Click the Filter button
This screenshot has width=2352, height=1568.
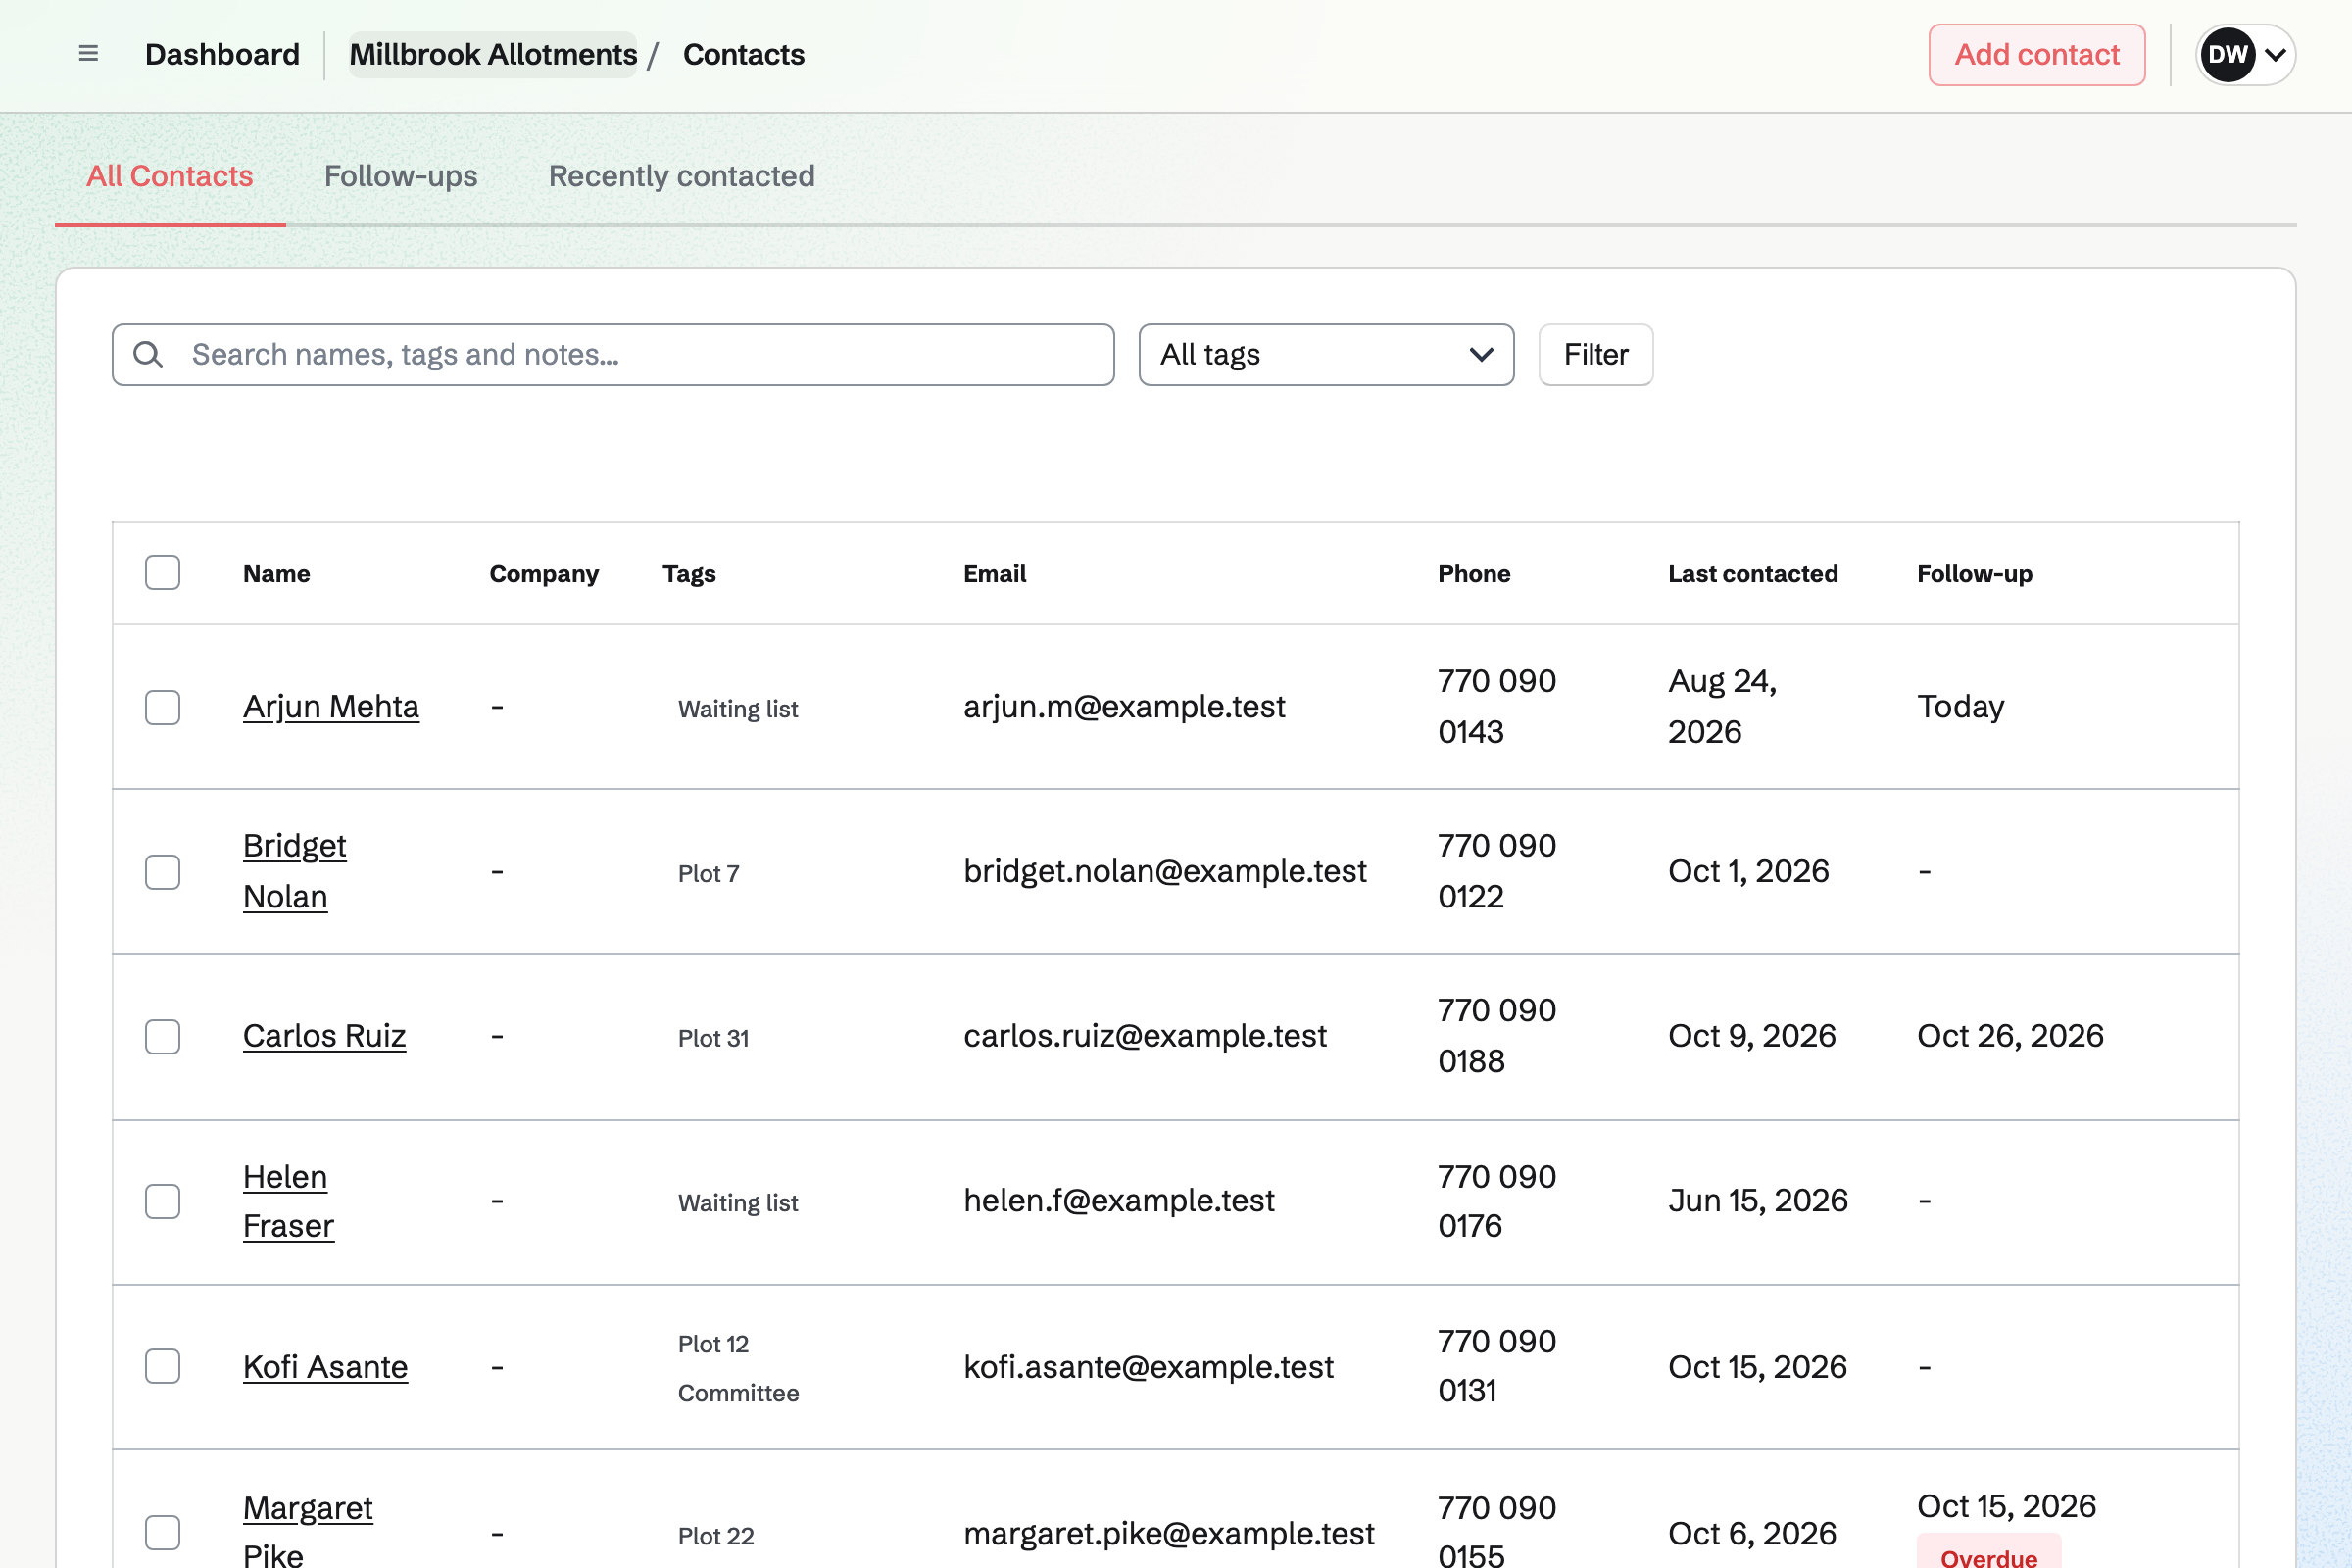point(1595,354)
